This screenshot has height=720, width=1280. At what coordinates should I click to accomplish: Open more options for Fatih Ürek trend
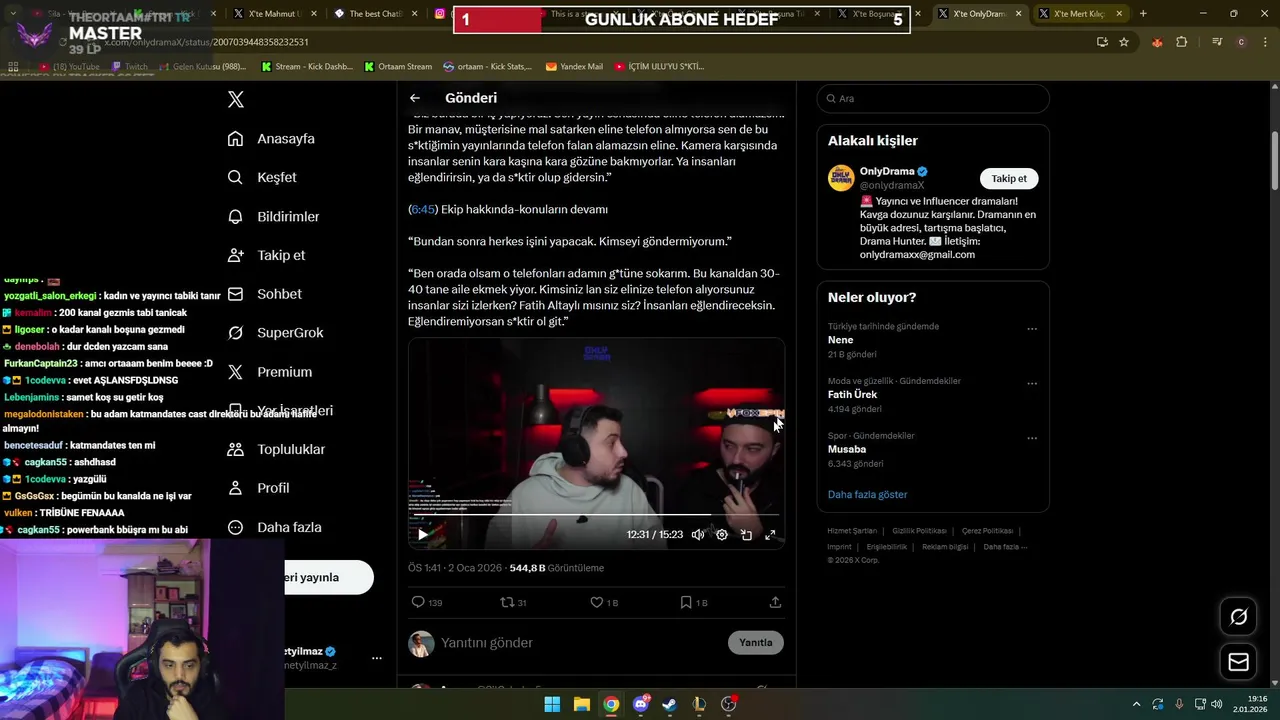tap(1032, 384)
